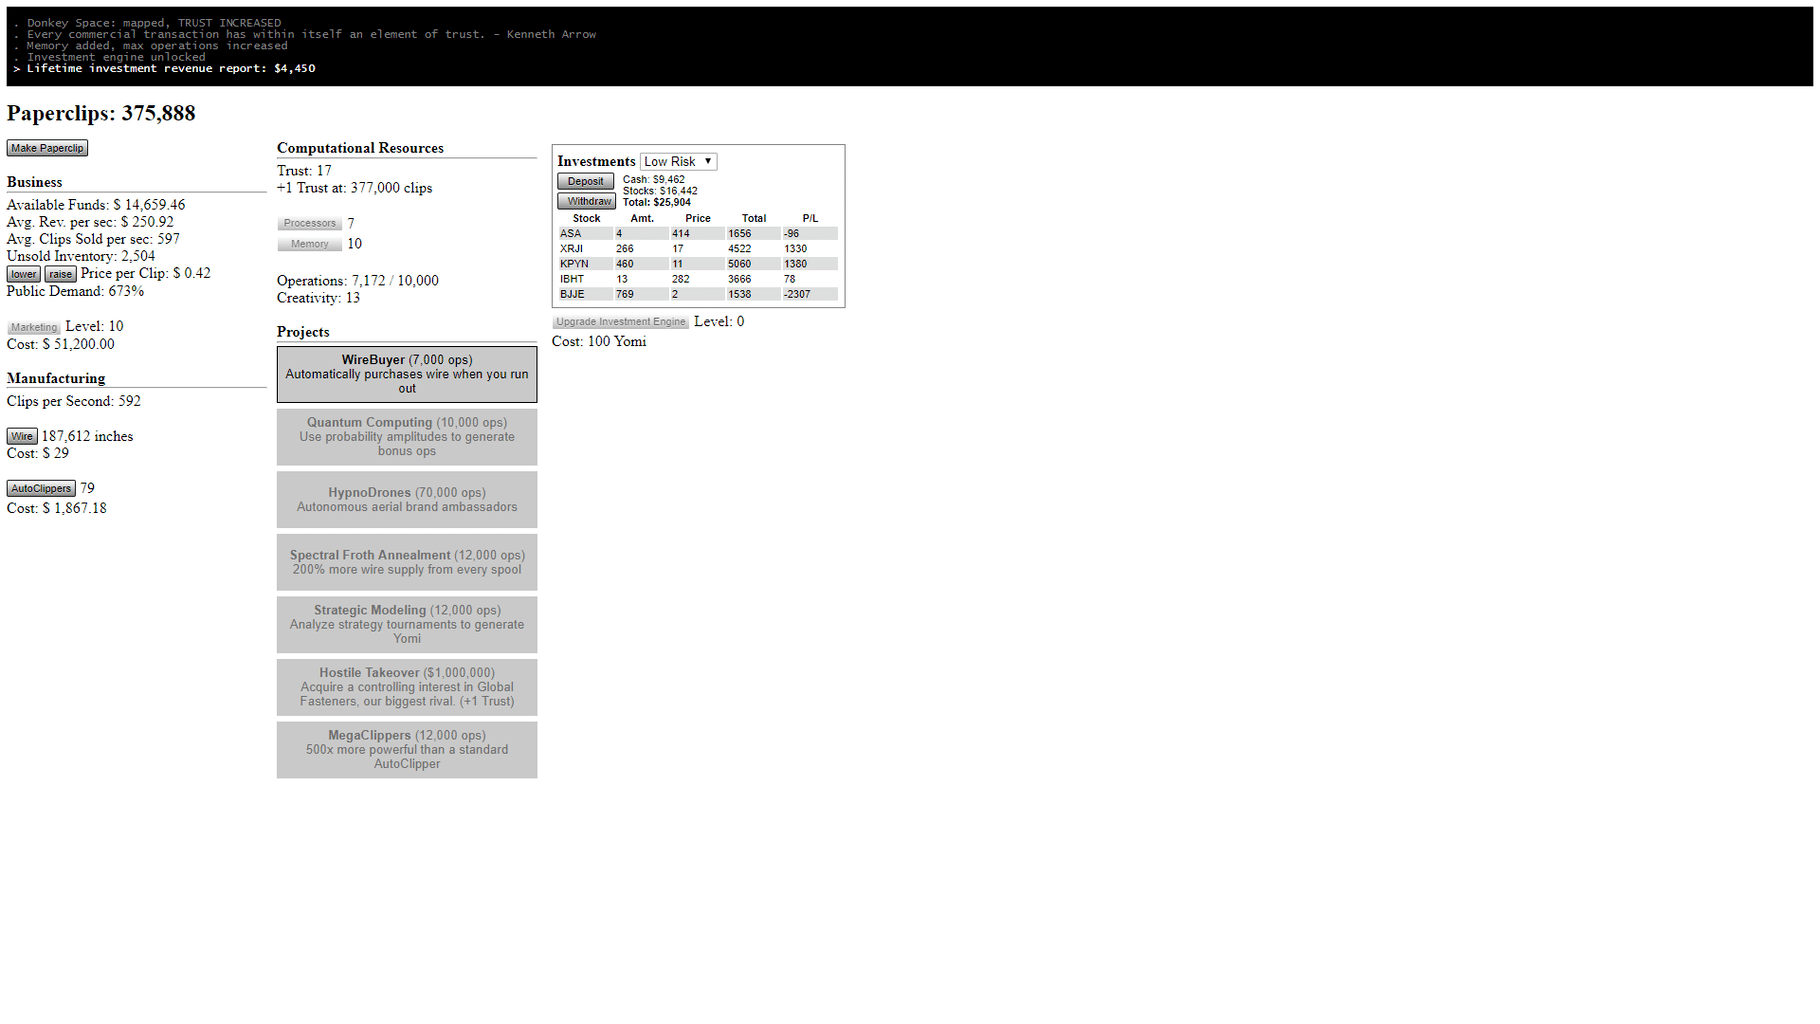
Task: Click the Marketing upgrade button
Action: [x=34, y=327]
